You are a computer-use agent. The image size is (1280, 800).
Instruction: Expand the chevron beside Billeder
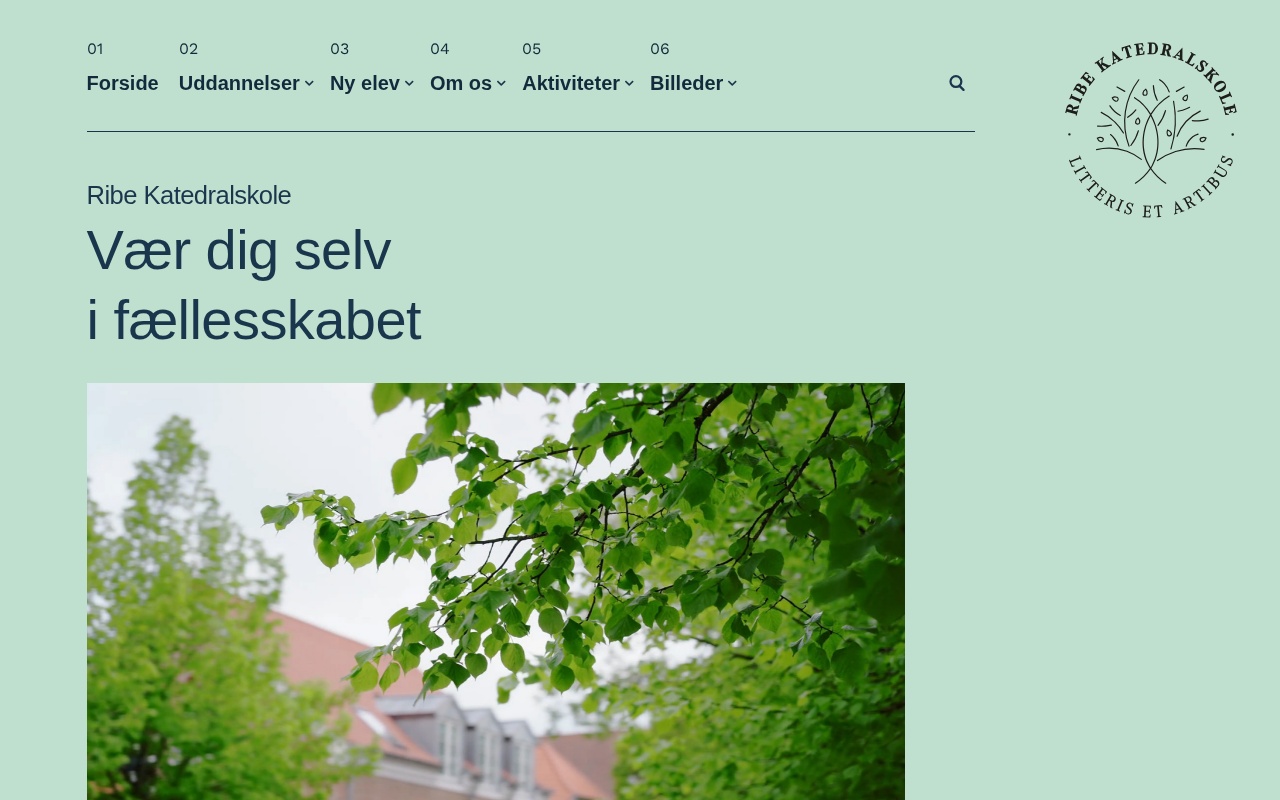pos(732,83)
